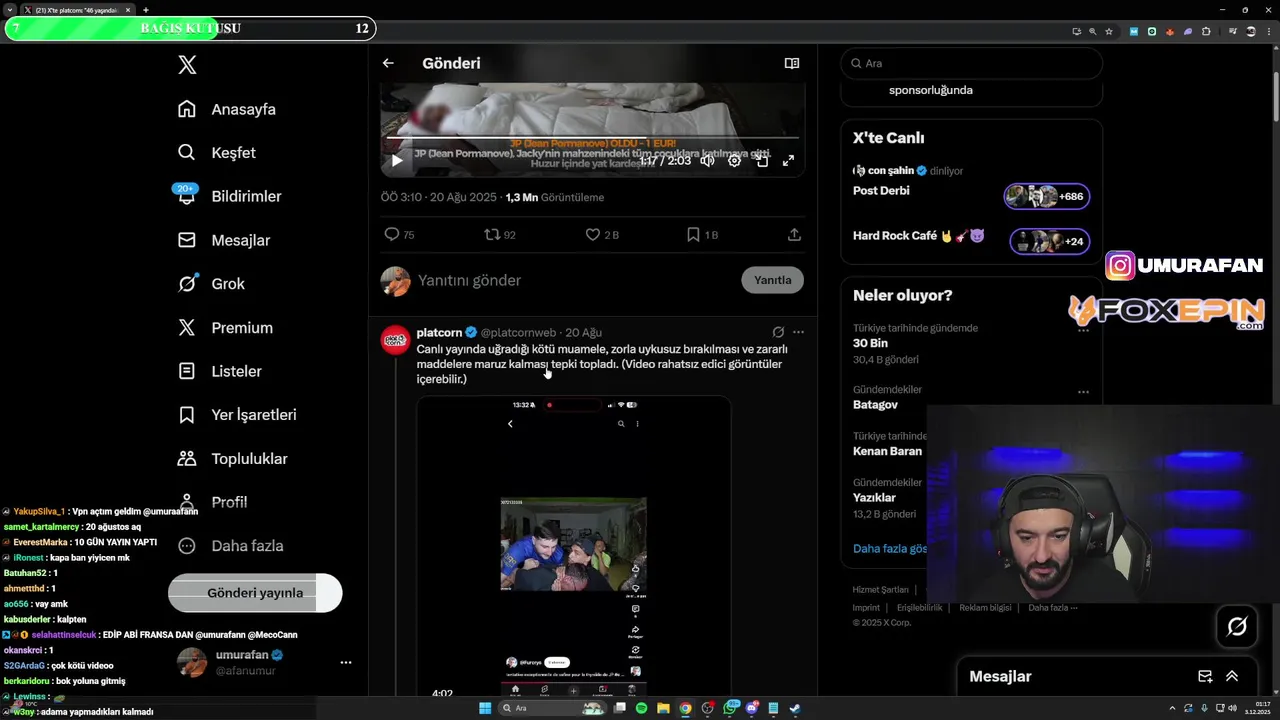
Task: Open Keşfet search page
Action: [x=216, y=153]
